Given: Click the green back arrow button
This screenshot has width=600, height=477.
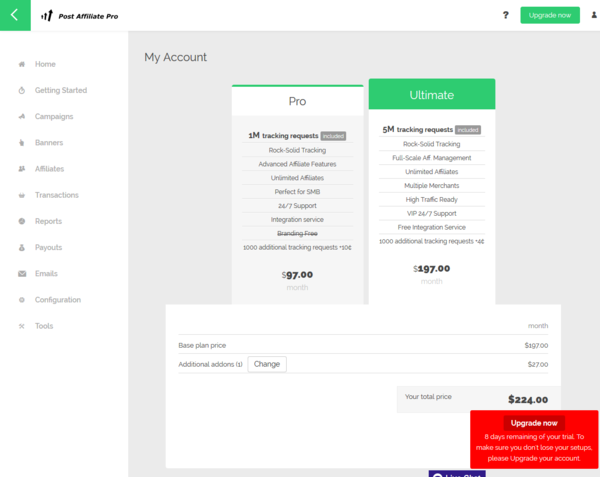Looking at the screenshot, I should click(15, 15).
